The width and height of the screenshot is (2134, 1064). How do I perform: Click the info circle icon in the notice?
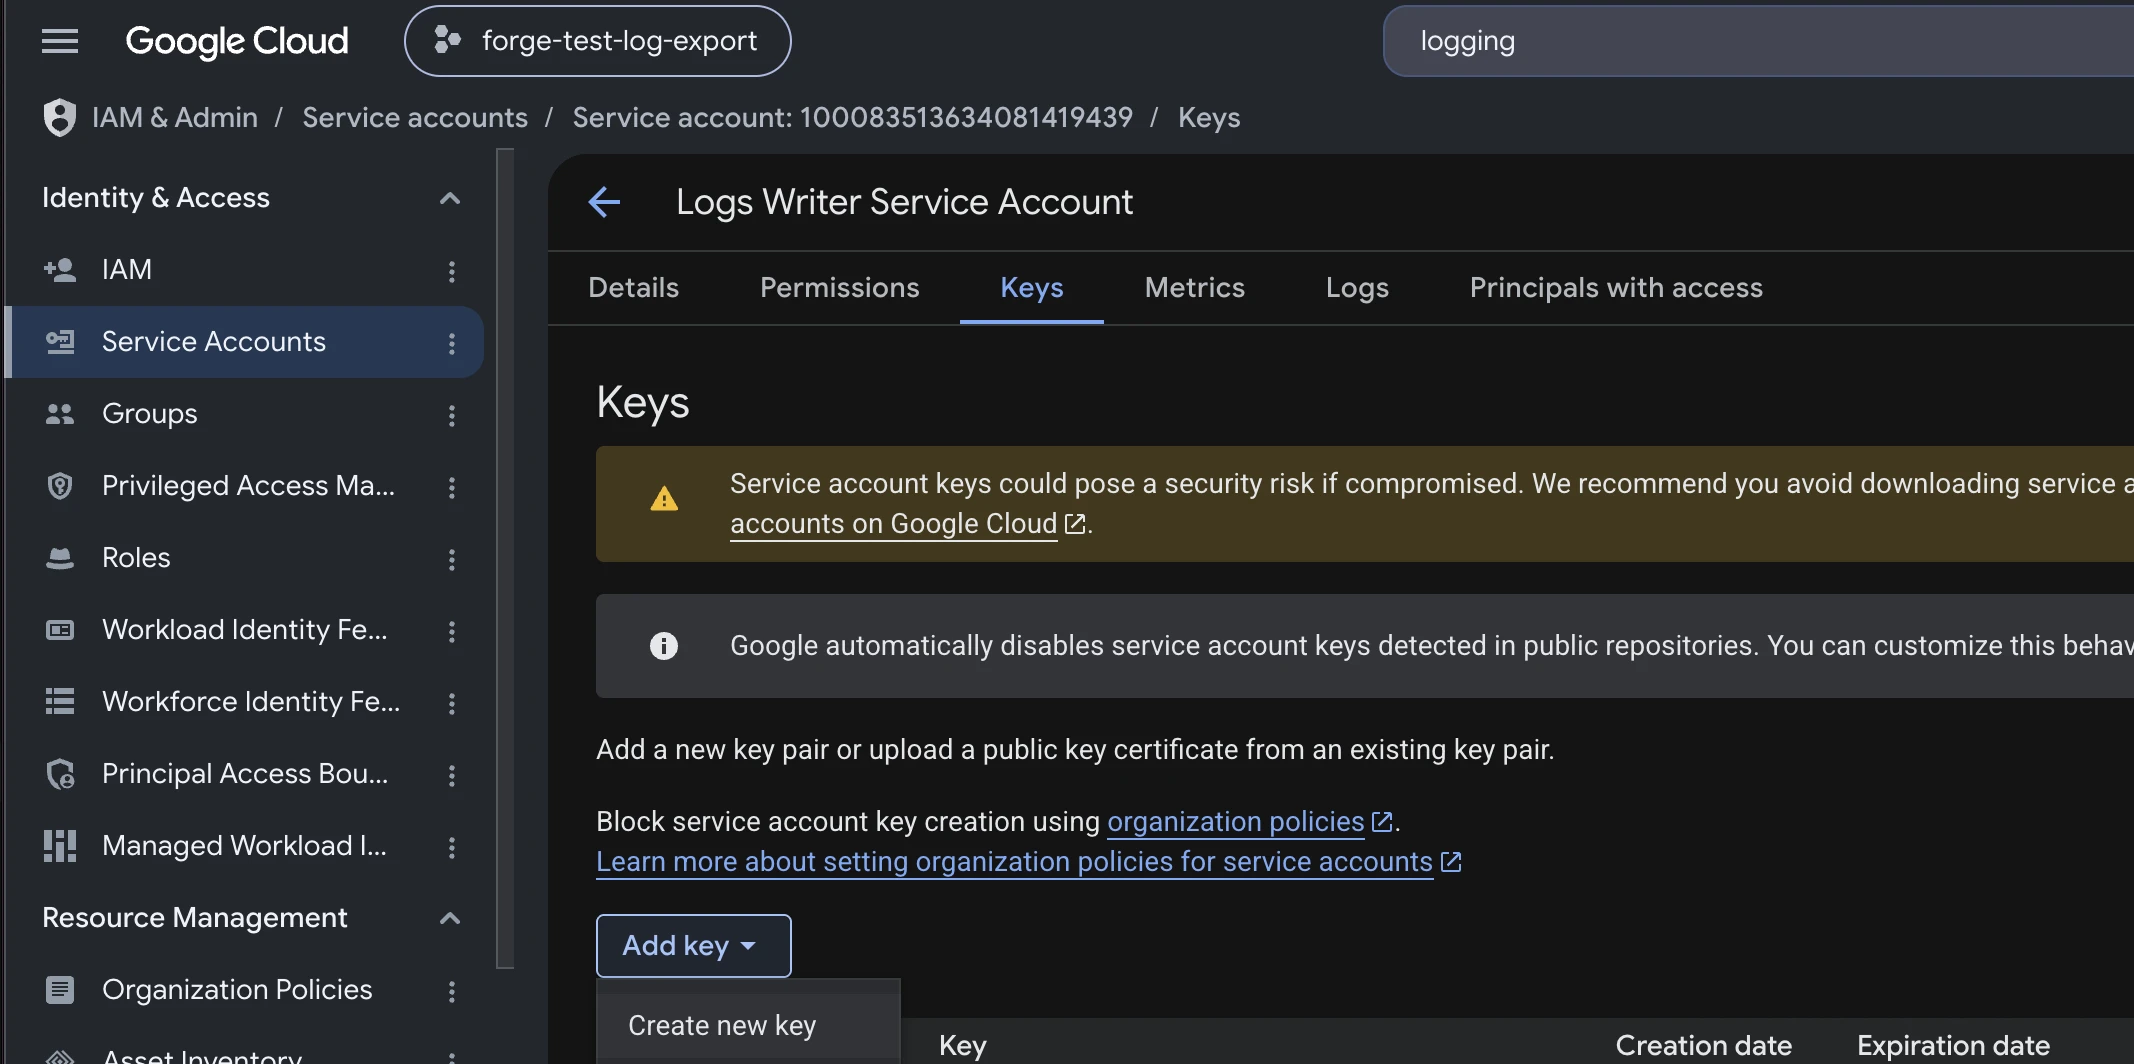(x=664, y=646)
